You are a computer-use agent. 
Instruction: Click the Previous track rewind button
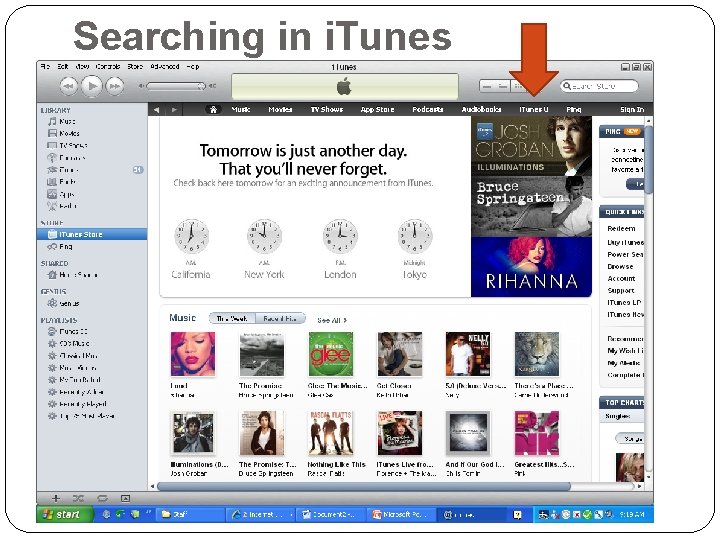[x=69, y=86]
